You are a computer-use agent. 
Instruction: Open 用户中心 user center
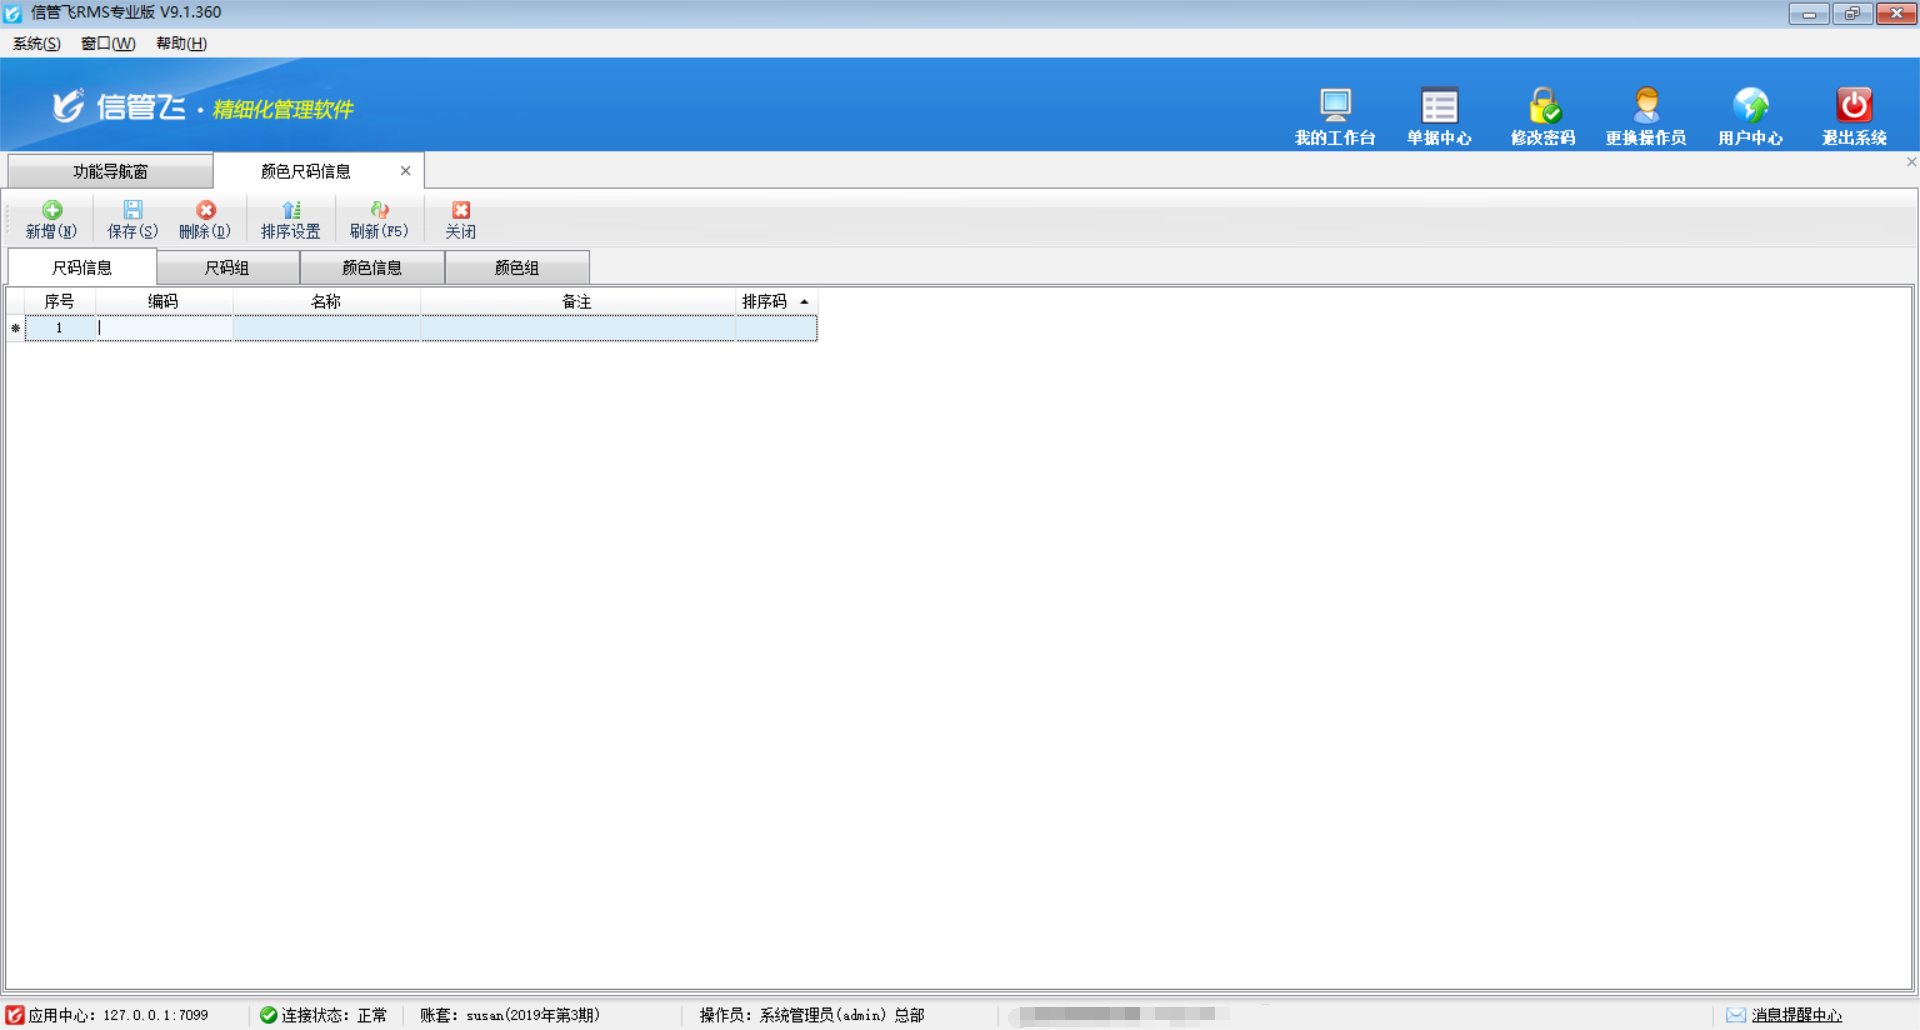[x=1750, y=106]
